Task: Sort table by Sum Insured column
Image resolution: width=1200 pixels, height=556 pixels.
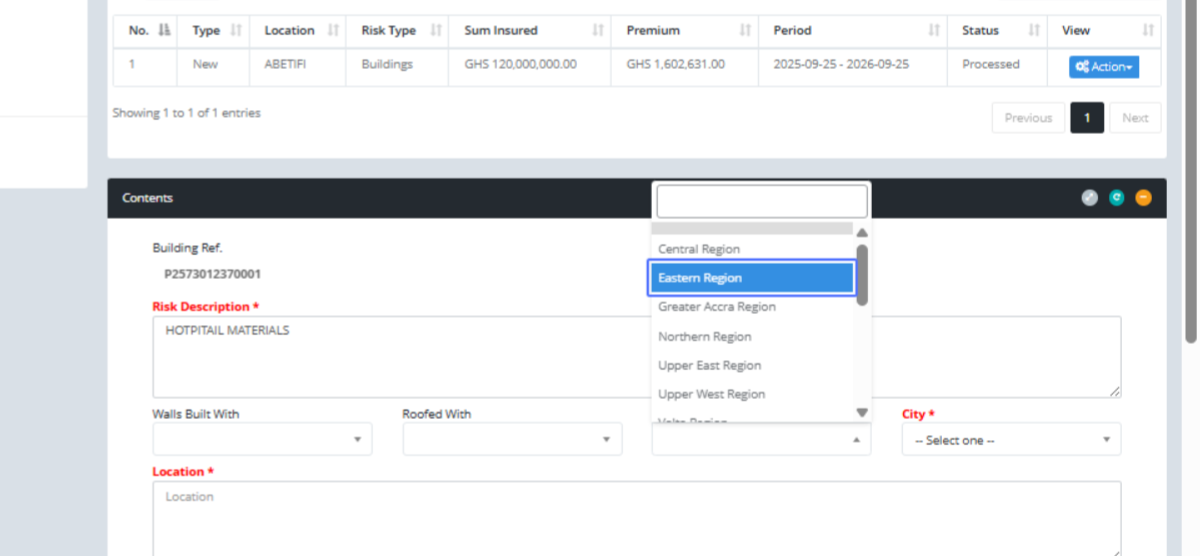Action: click(x=530, y=31)
